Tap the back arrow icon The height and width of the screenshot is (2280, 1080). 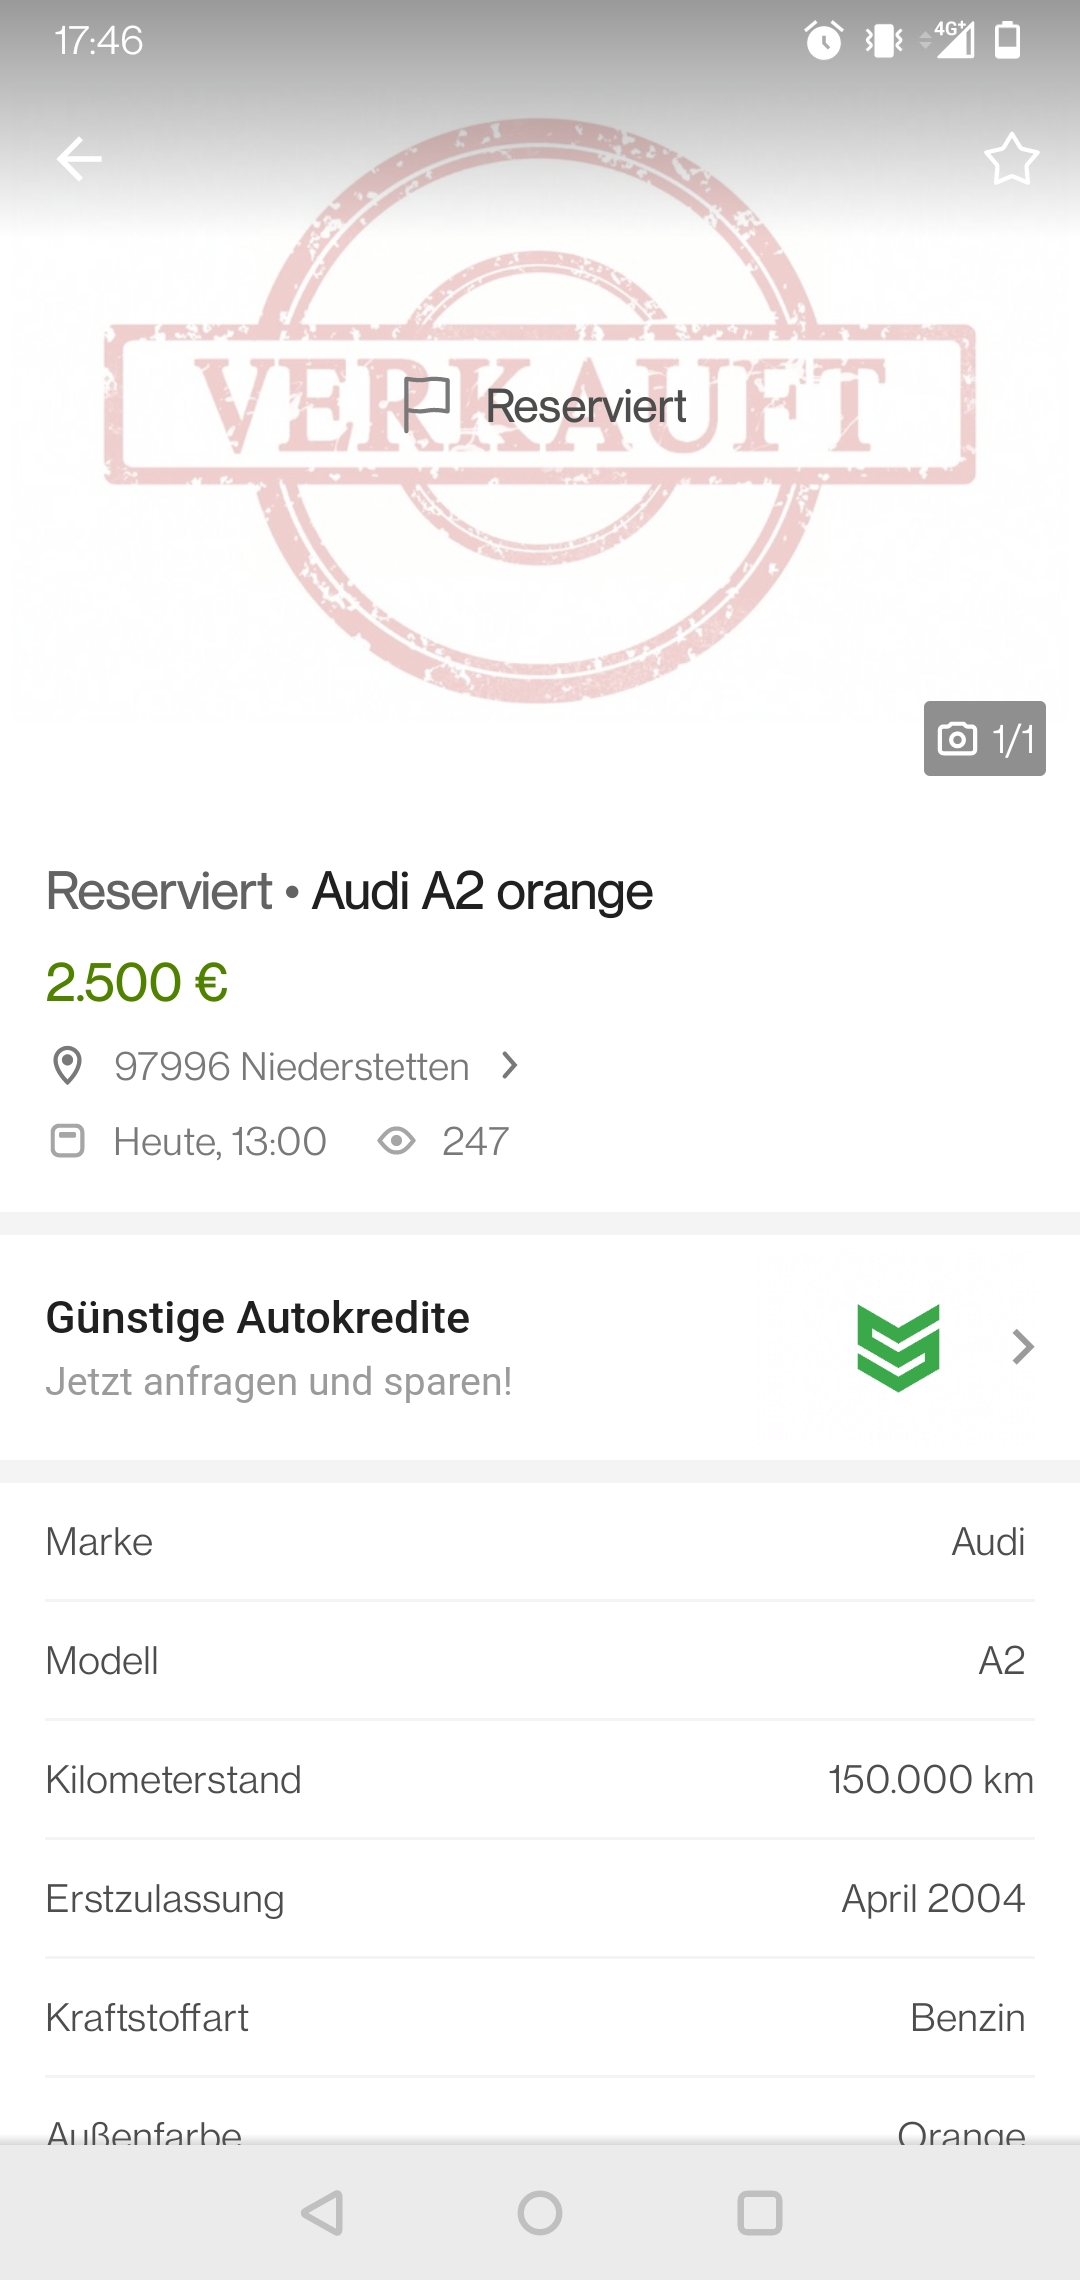point(79,159)
